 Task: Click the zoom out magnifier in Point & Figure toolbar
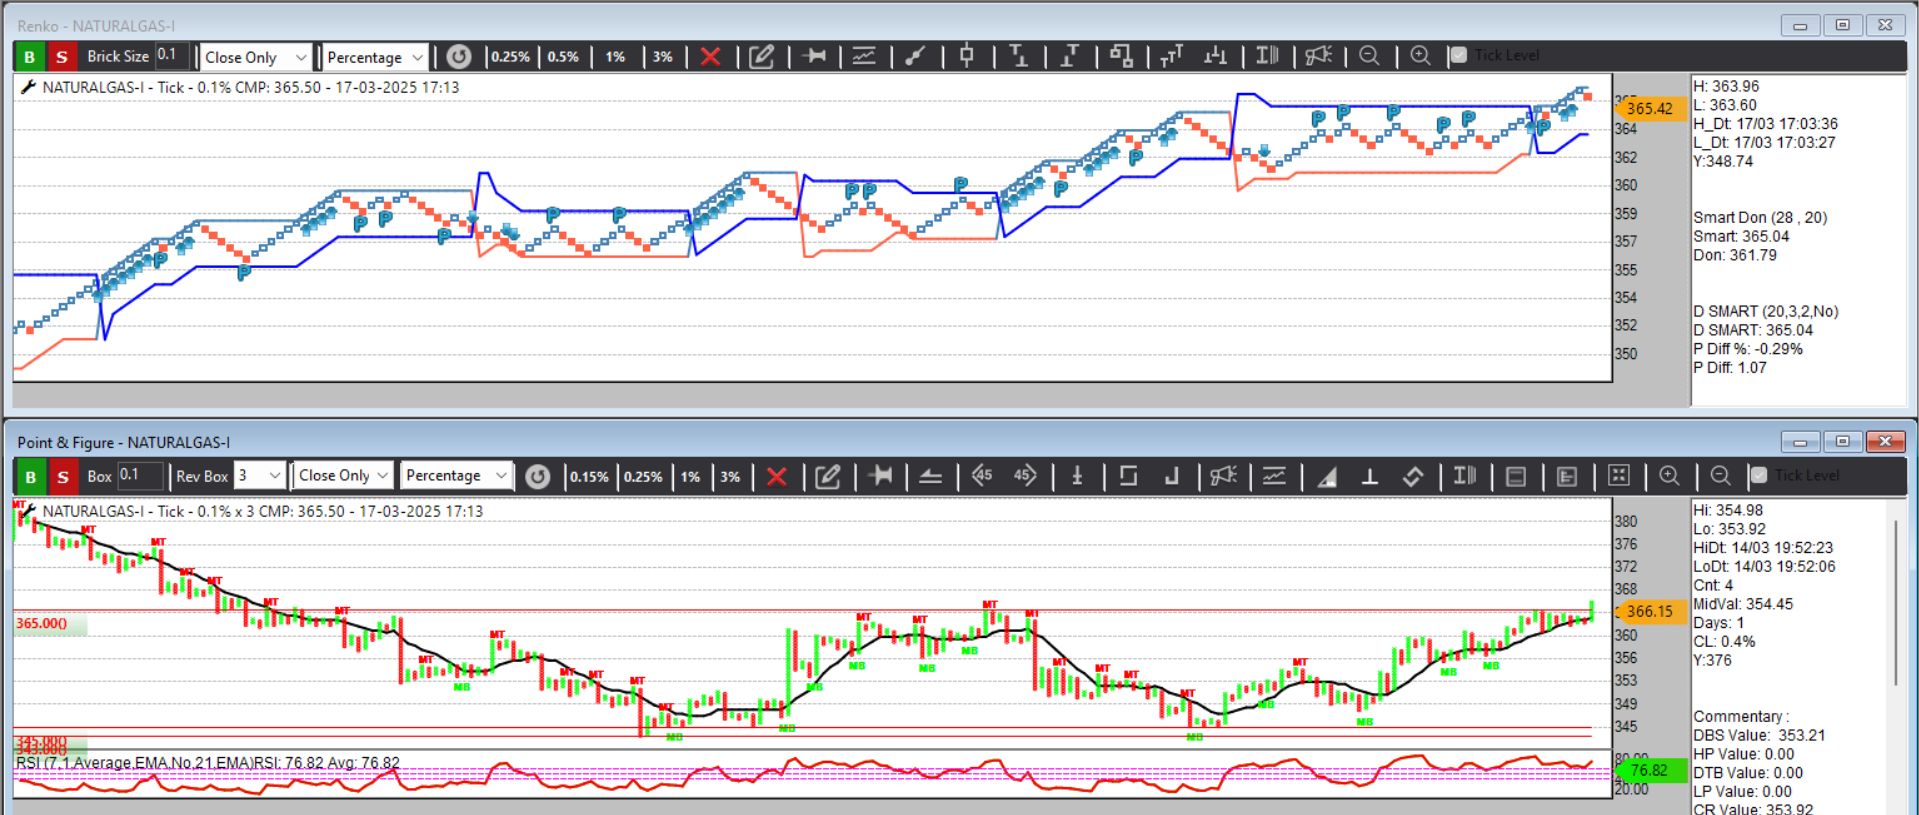click(x=1720, y=476)
